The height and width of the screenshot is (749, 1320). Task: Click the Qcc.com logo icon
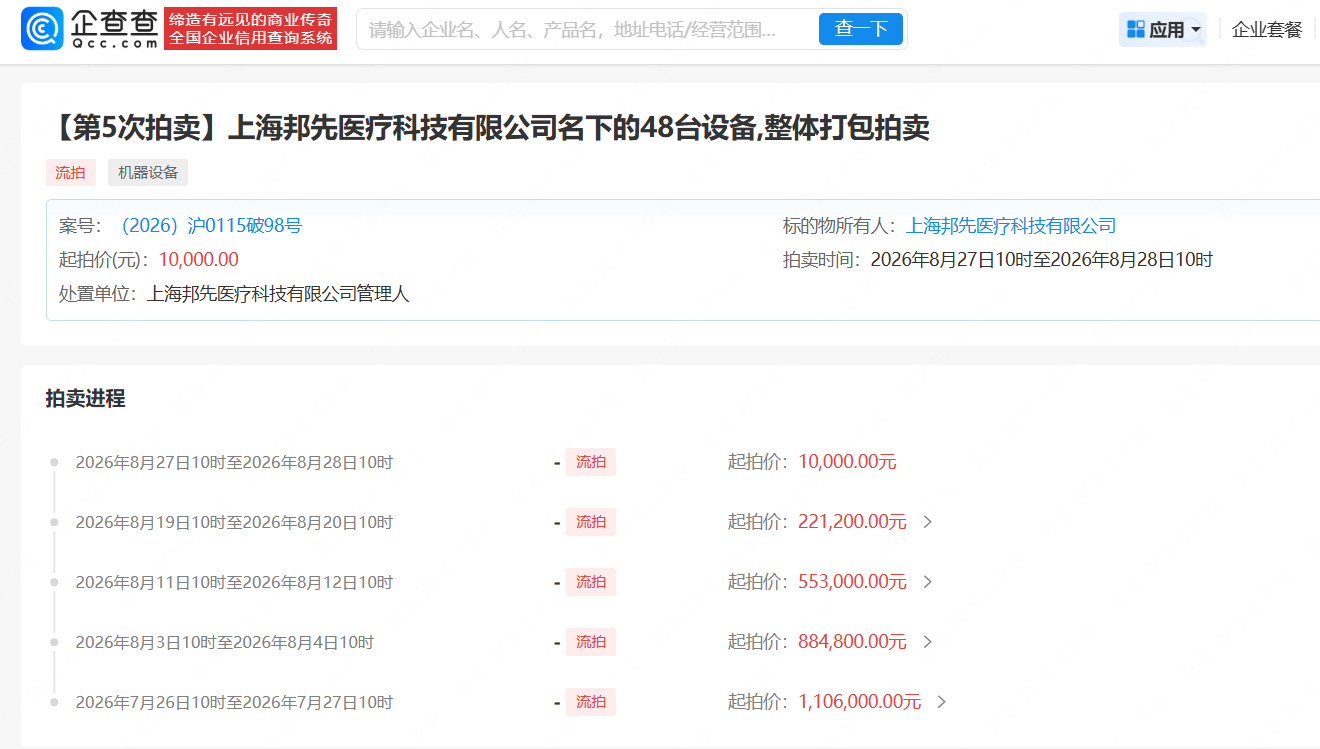coord(41,29)
